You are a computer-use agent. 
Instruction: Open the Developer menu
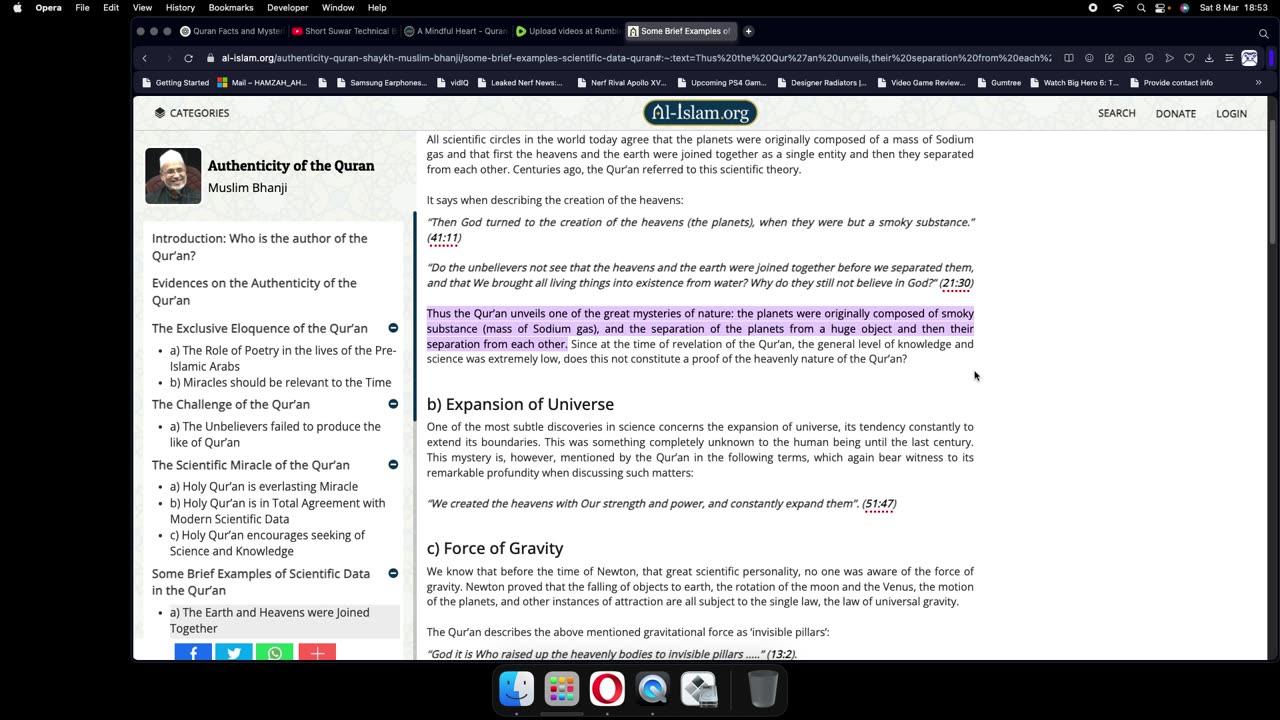pyautogui.click(x=287, y=8)
